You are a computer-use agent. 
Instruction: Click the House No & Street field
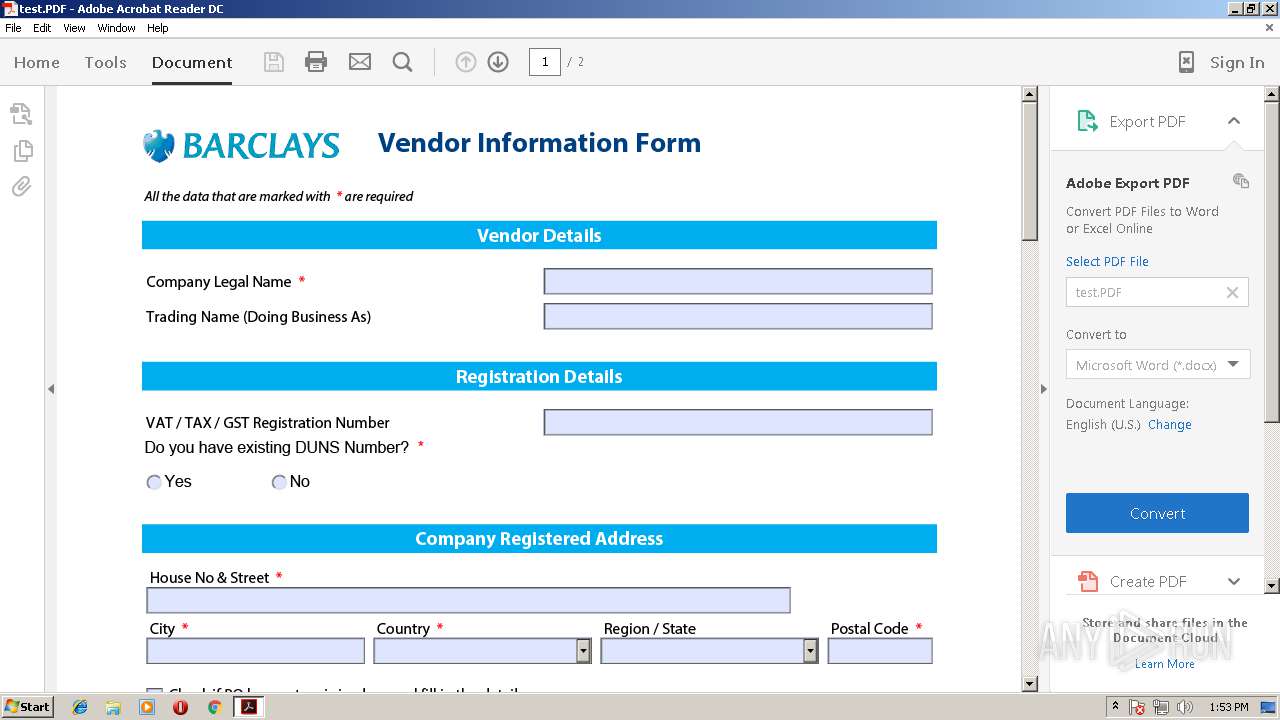point(468,600)
